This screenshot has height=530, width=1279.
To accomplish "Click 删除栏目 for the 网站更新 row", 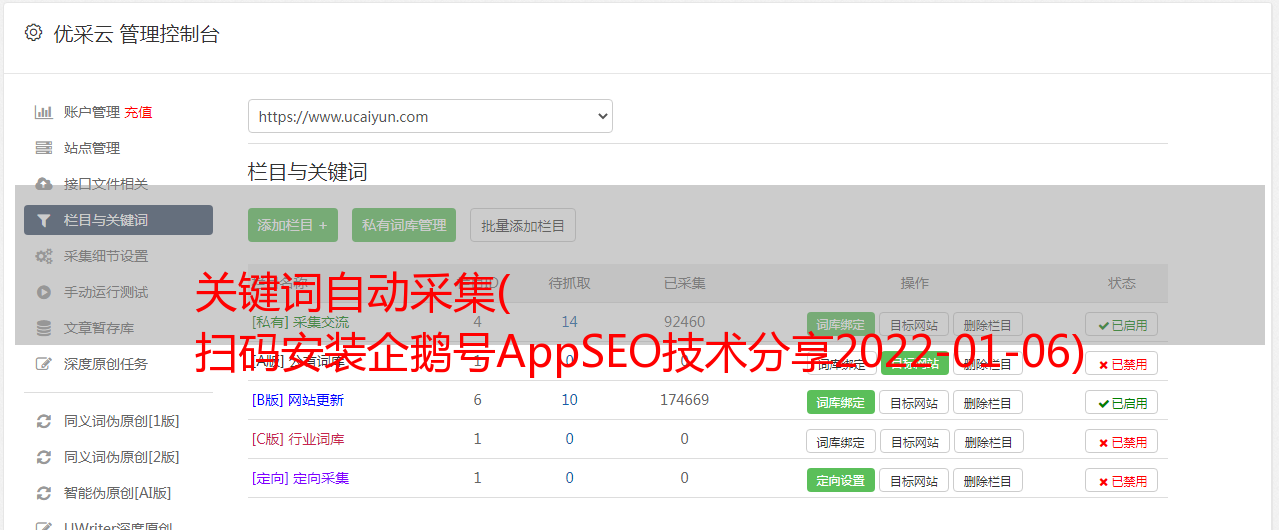I will pyautogui.click(x=988, y=402).
